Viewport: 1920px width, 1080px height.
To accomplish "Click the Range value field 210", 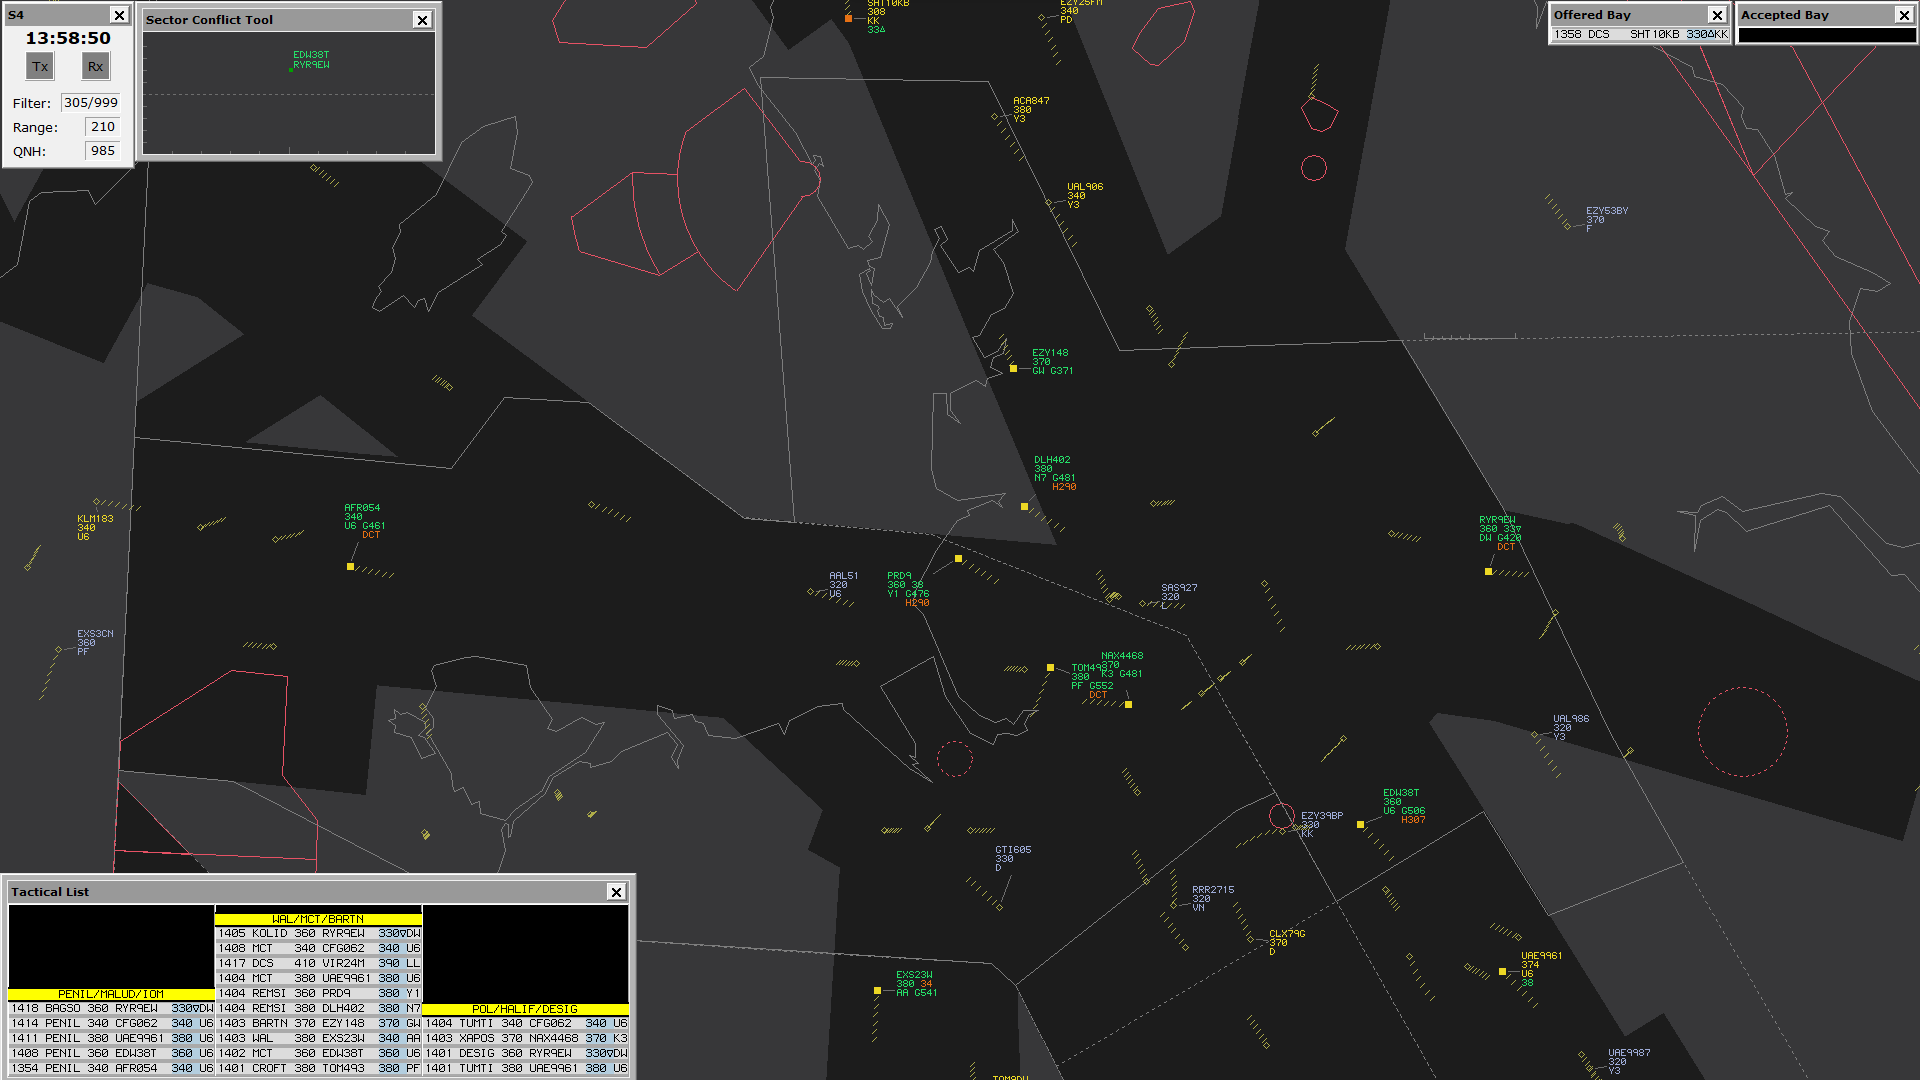I will [102, 127].
